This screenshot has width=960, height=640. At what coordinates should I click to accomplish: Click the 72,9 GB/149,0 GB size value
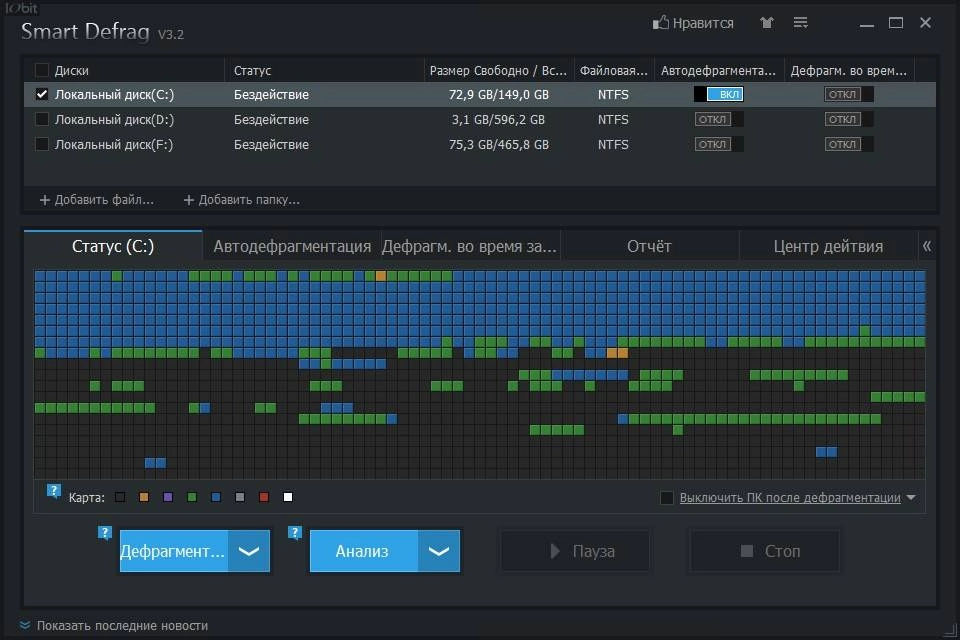point(499,94)
